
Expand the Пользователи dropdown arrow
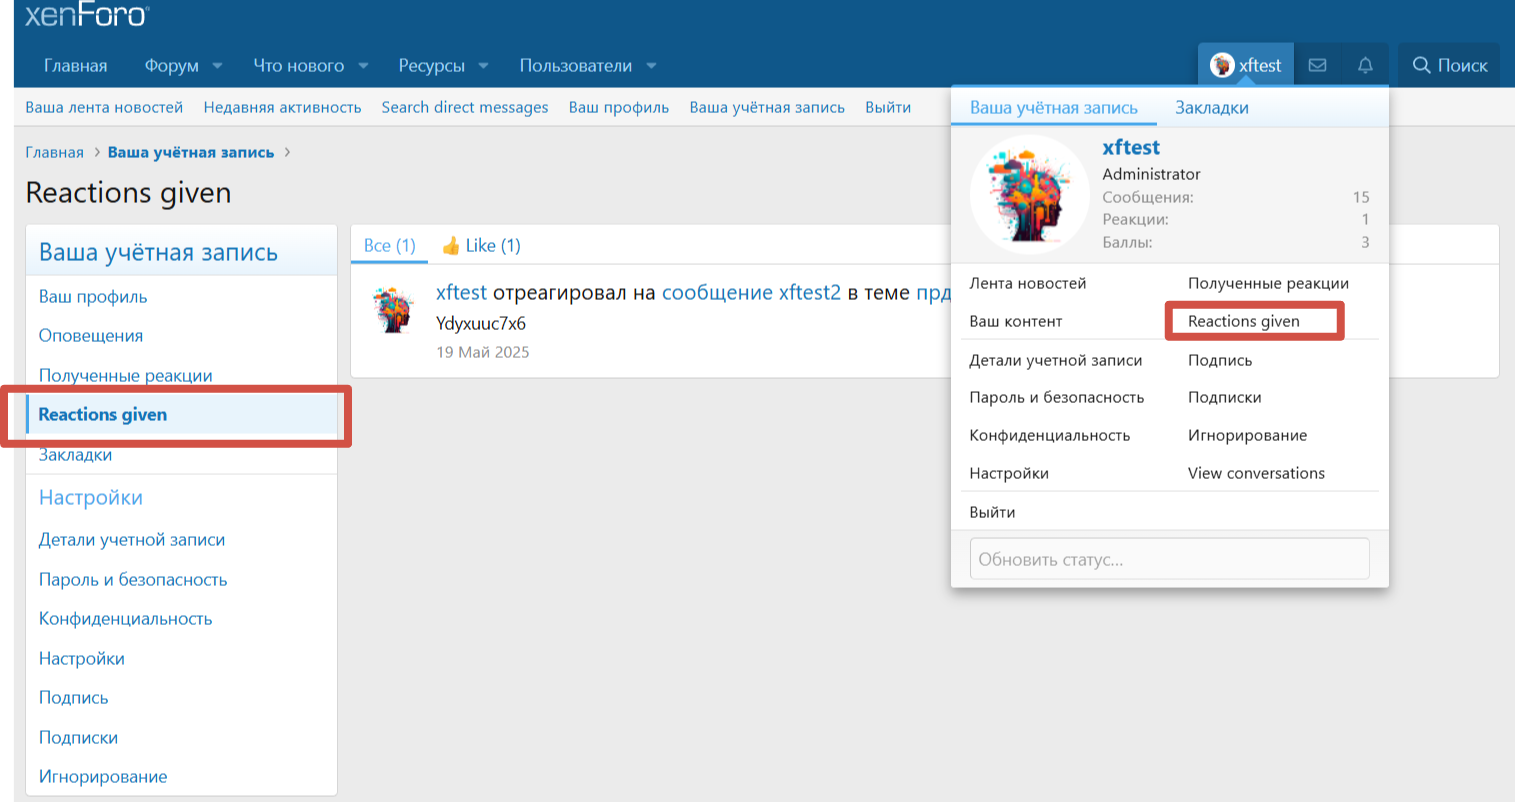[x=652, y=66]
